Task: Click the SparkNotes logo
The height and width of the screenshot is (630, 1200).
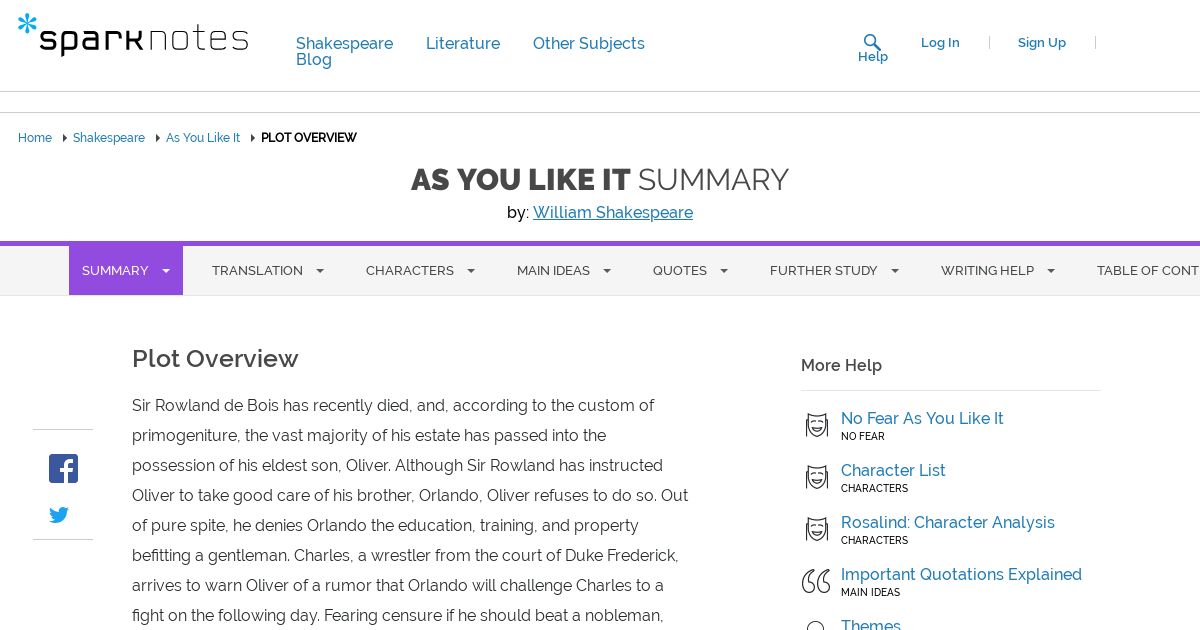Action: click(133, 36)
